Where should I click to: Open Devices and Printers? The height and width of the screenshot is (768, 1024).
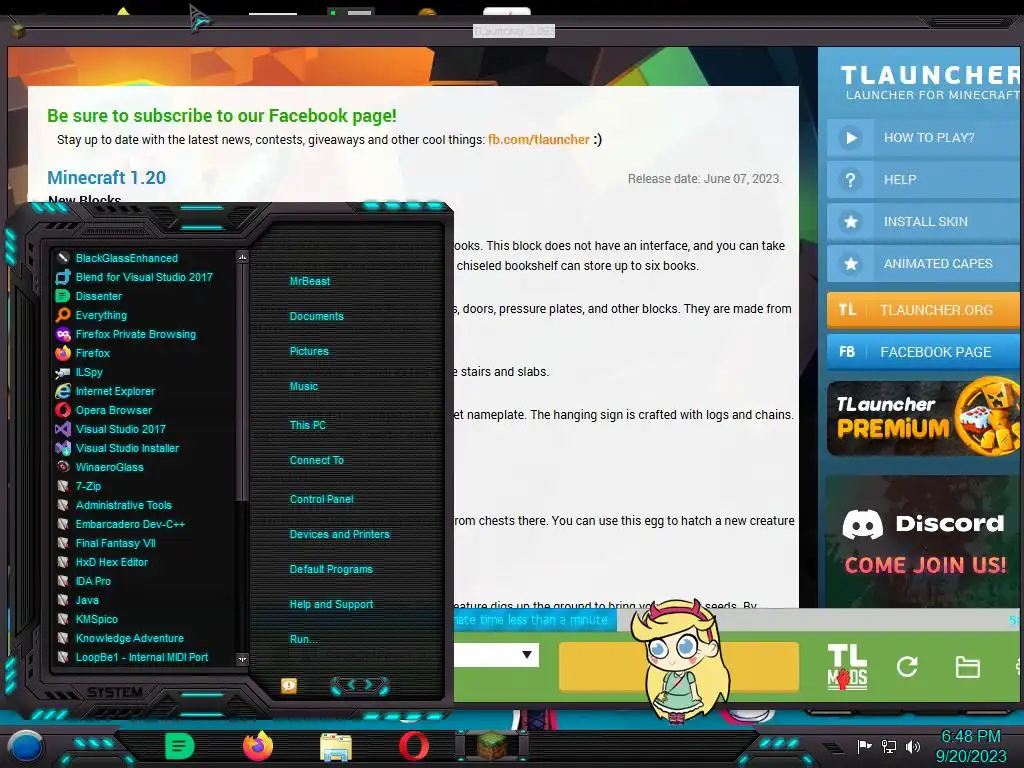click(x=340, y=534)
